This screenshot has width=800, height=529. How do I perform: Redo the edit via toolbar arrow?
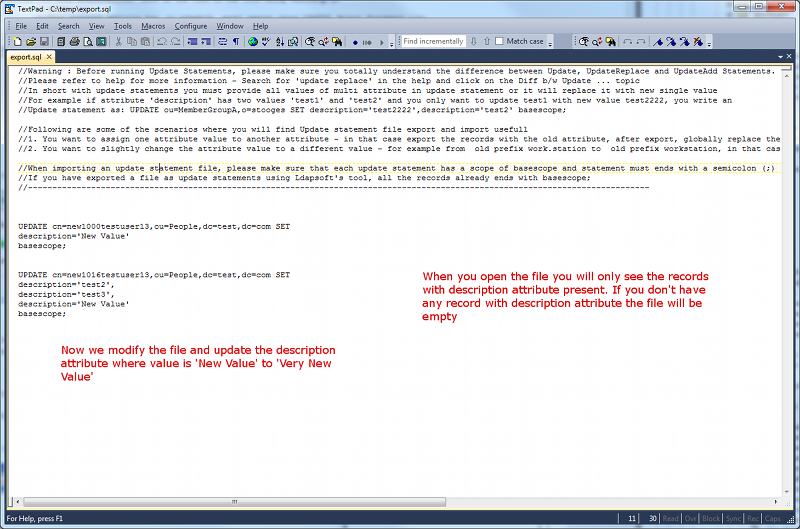pos(176,42)
